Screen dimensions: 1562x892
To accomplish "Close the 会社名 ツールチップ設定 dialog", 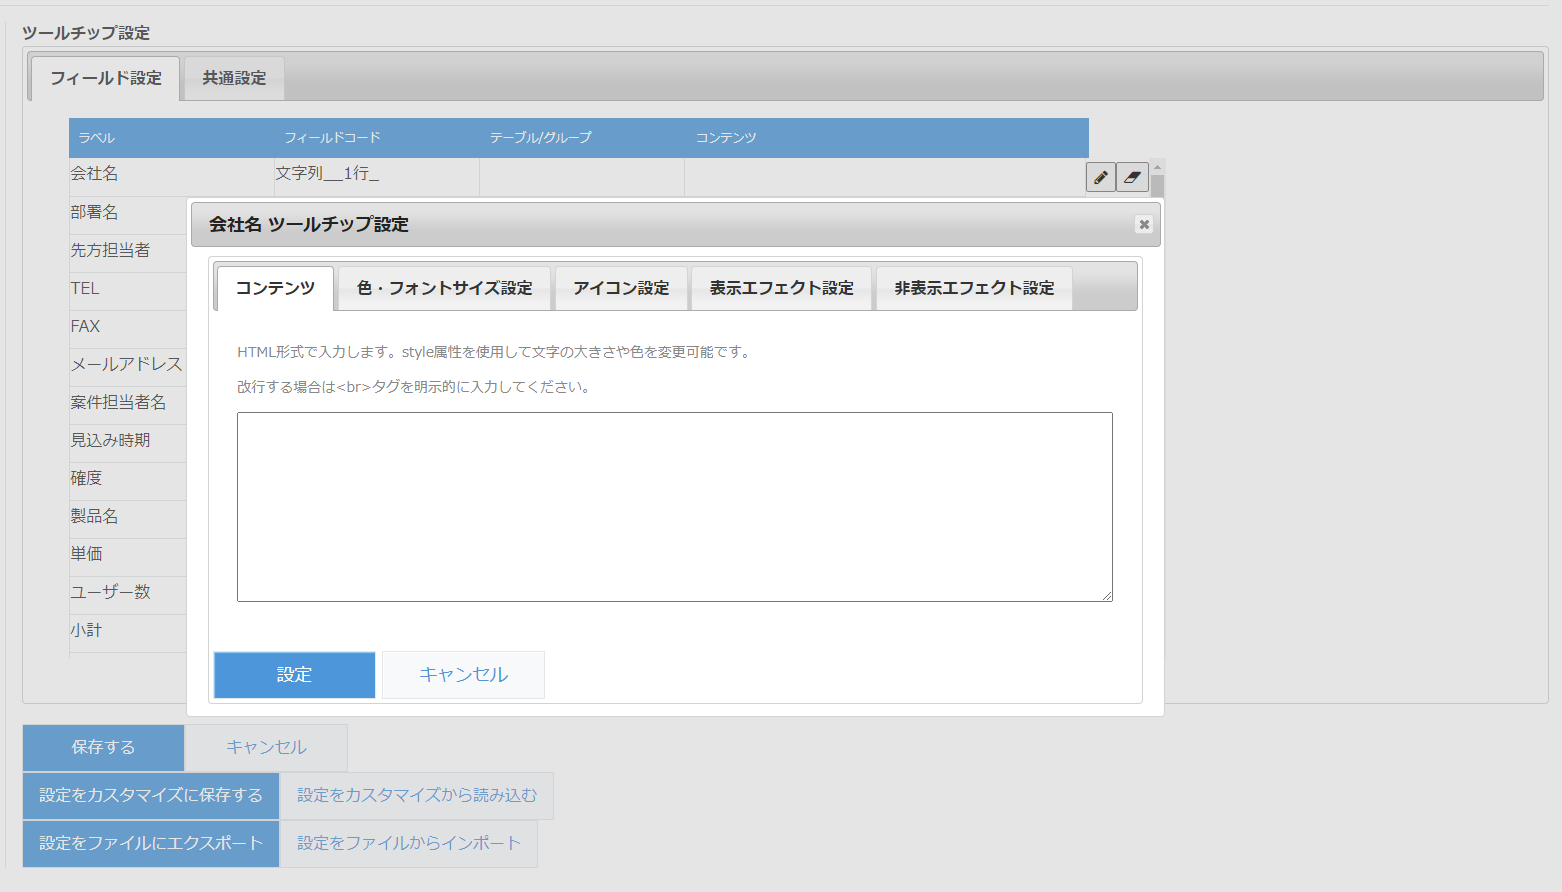I will 1144,225.
